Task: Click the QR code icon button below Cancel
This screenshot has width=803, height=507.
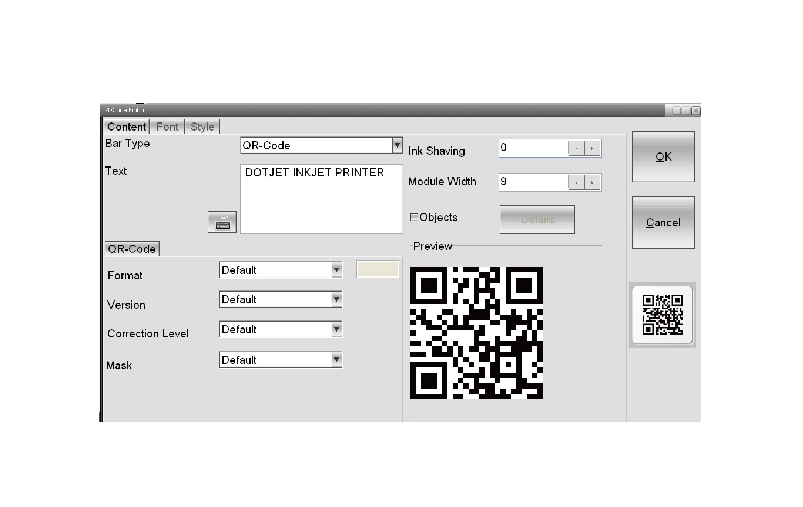Action: pyautogui.click(x=662, y=314)
